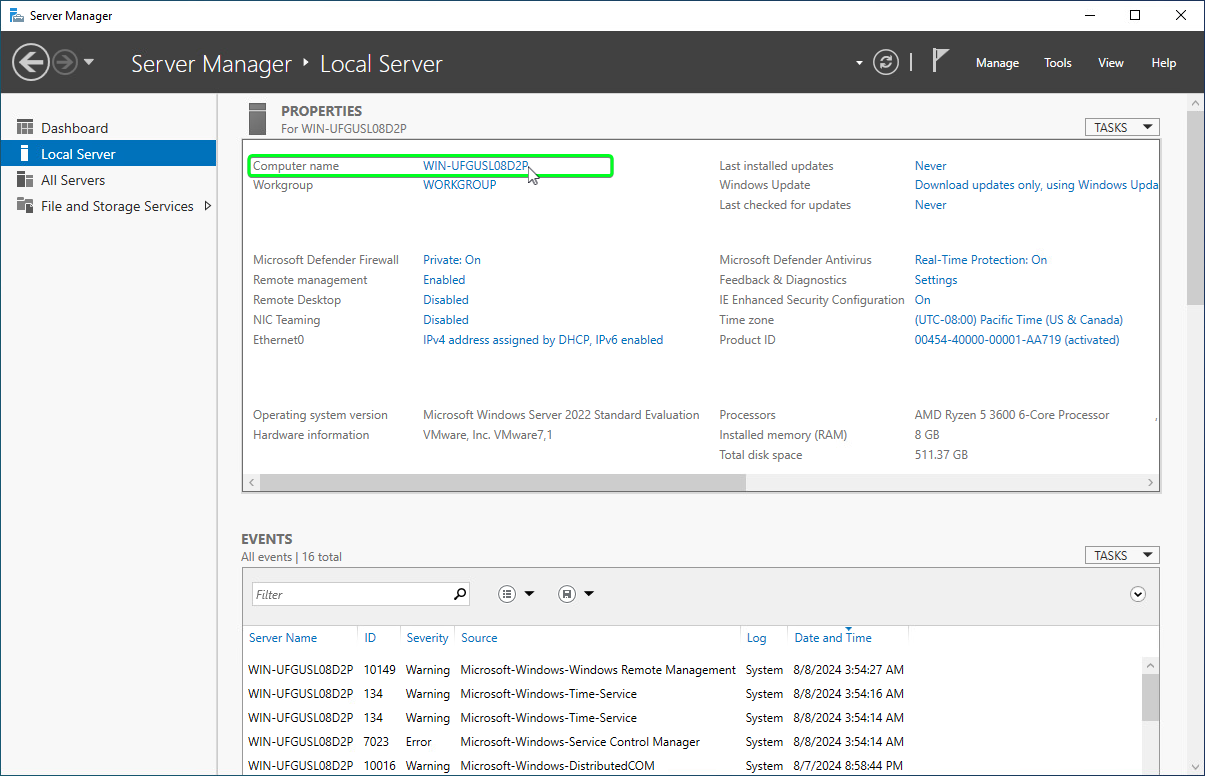Click the File and Storage Services icon
This screenshot has width=1205, height=776.
(25, 206)
